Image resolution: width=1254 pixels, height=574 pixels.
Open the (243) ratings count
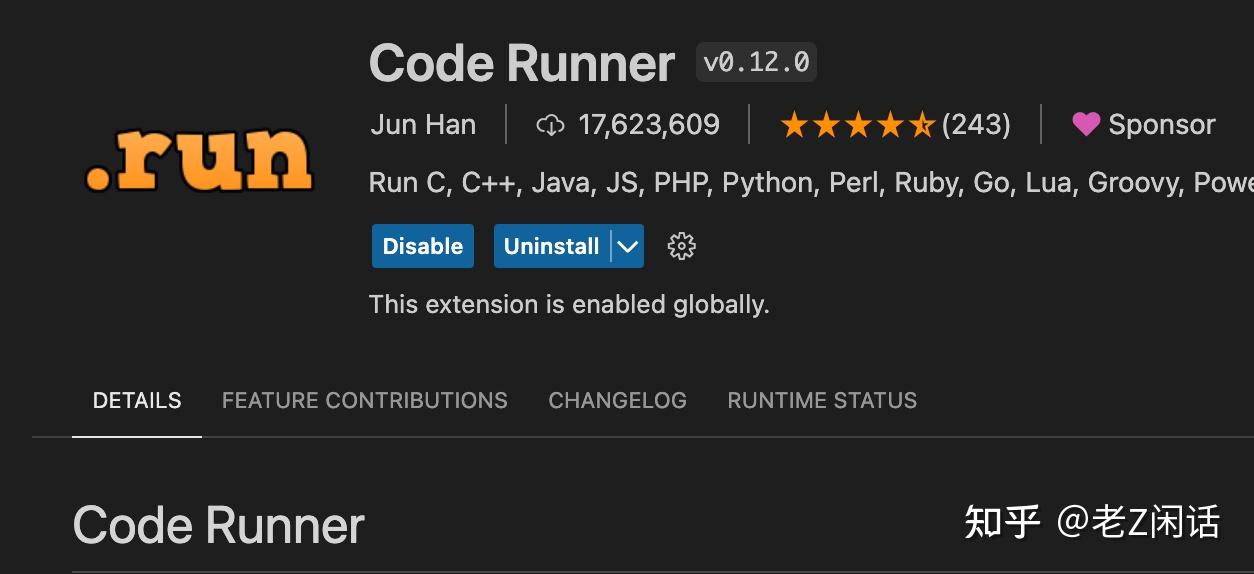(x=976, y=125)
